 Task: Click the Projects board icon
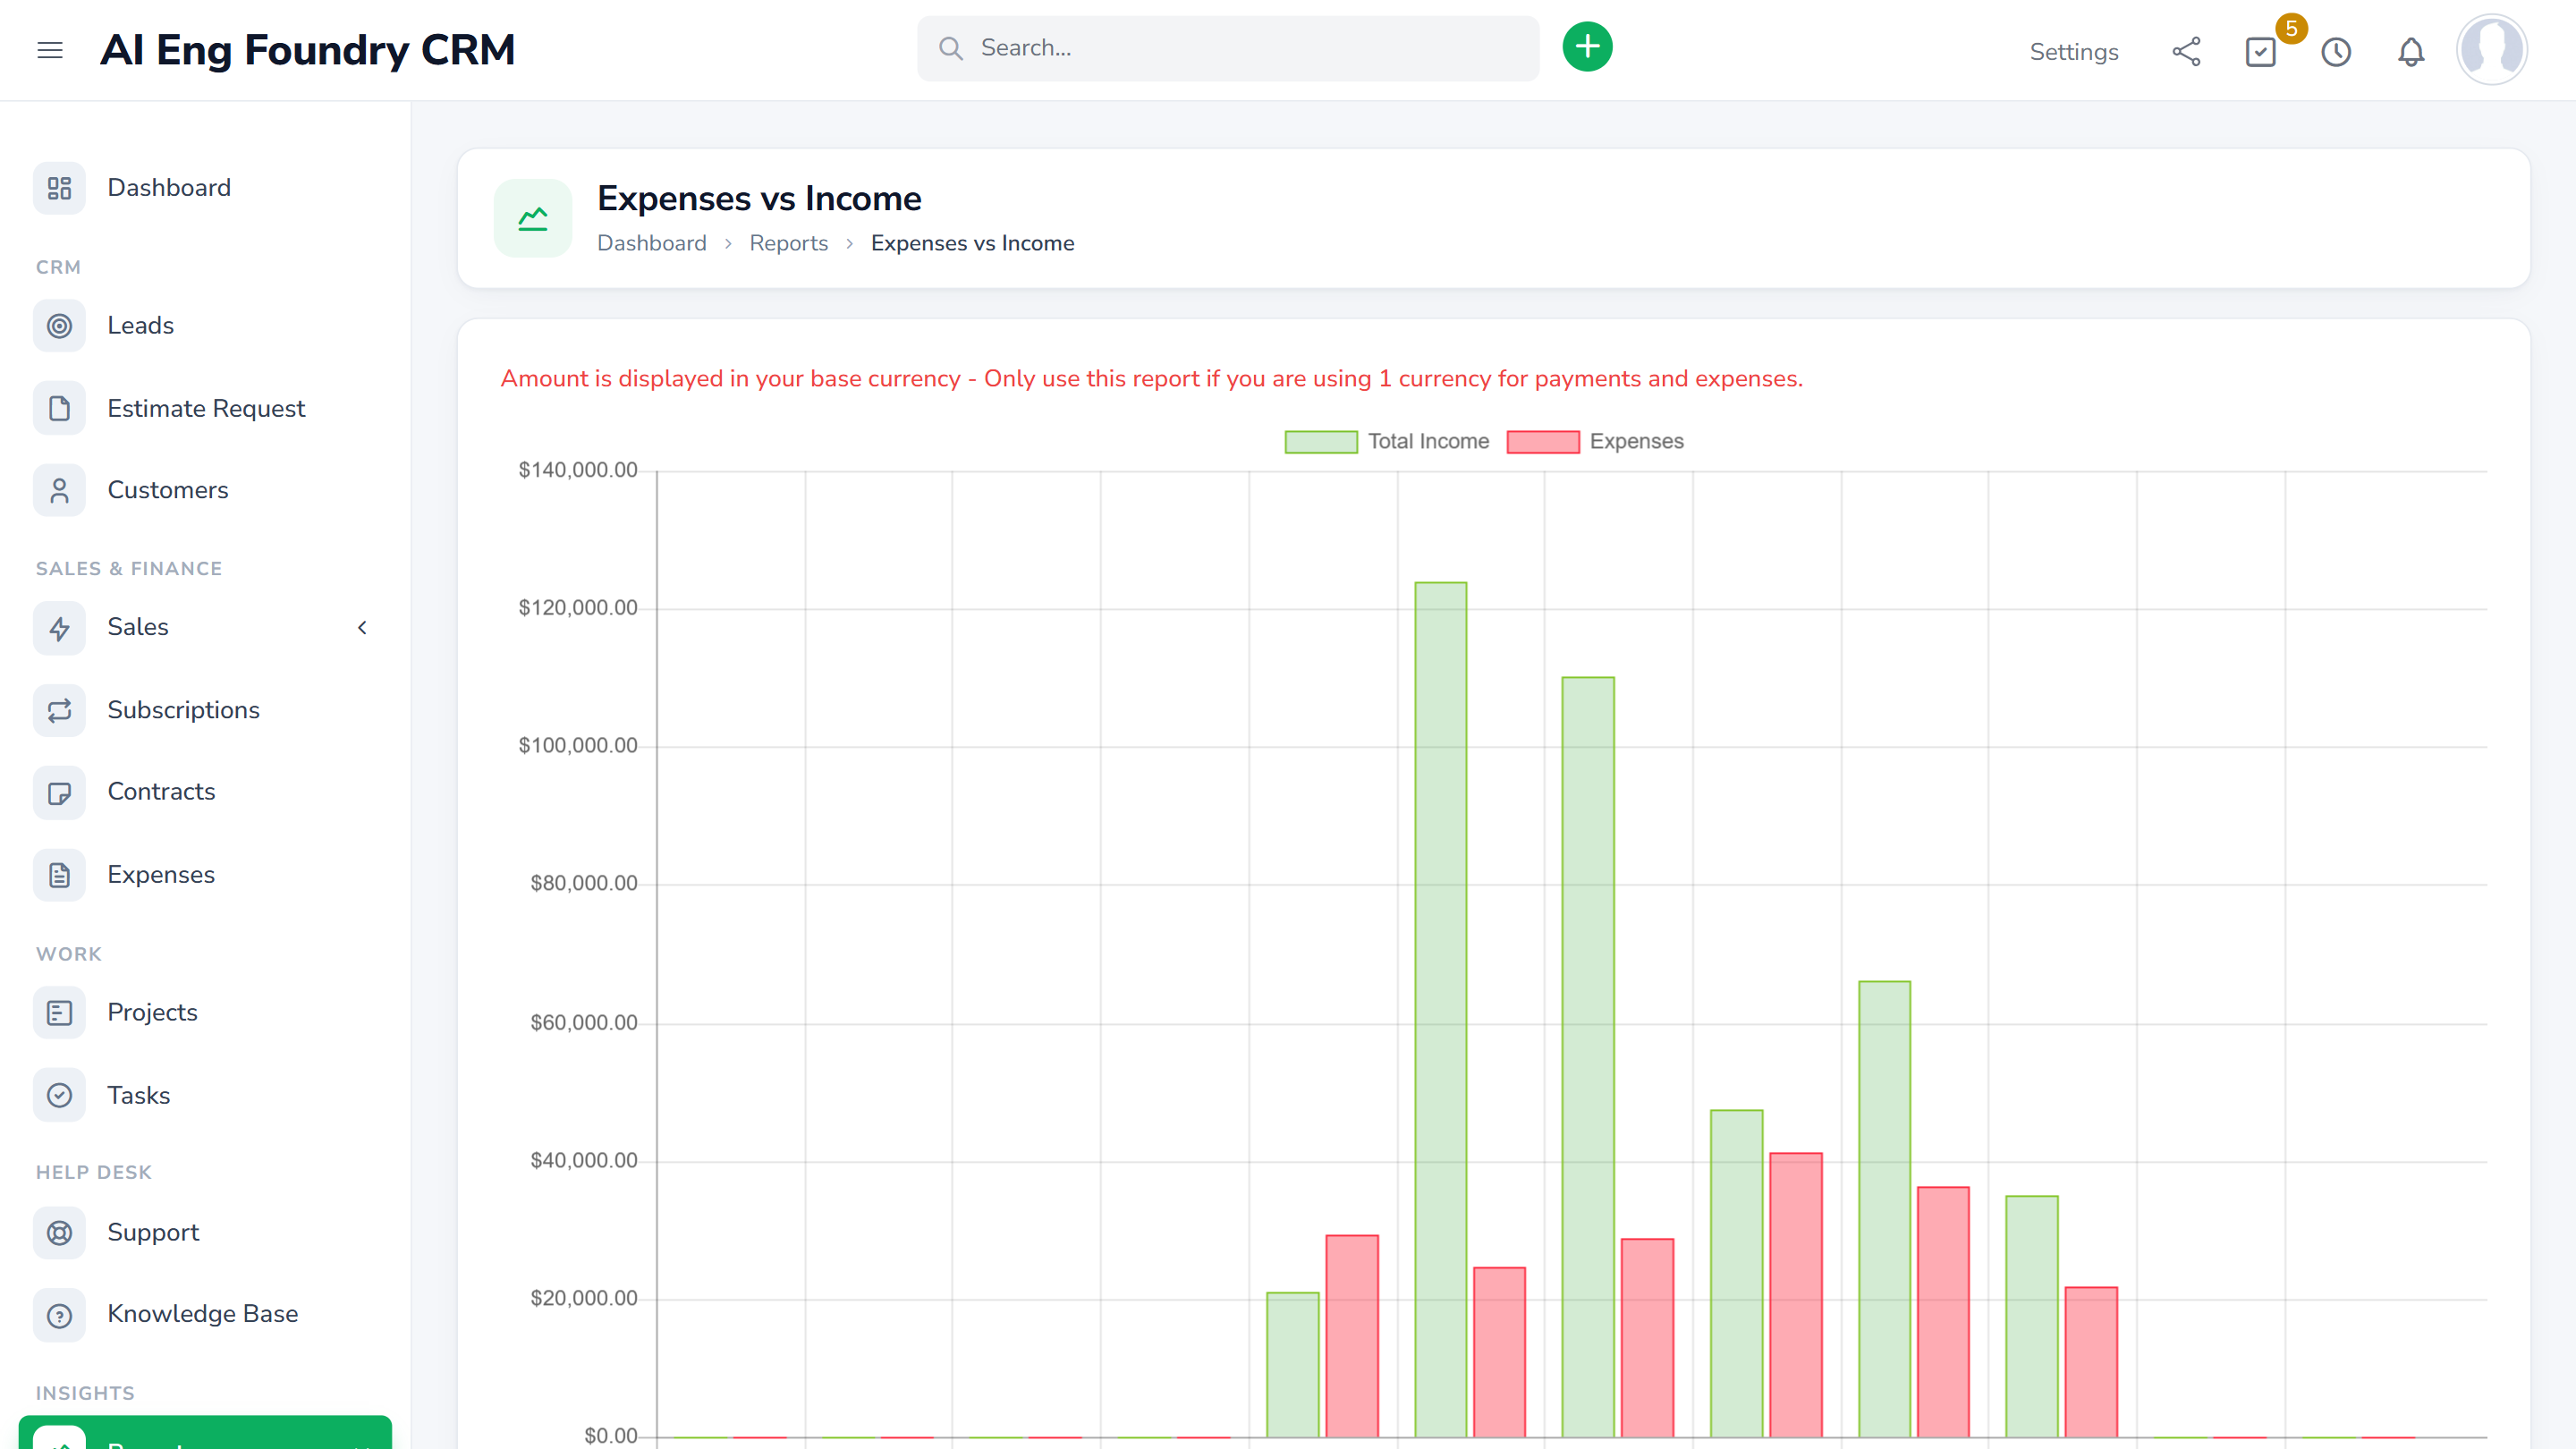(59, 1013)
